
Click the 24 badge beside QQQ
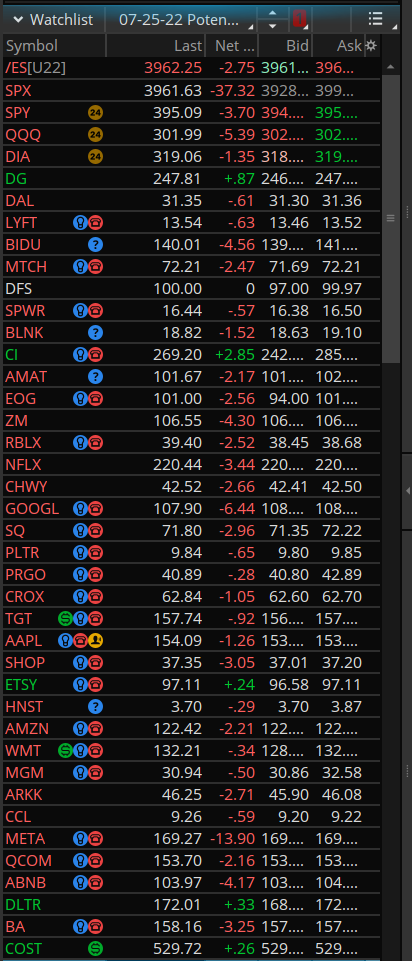click(95, 135)
